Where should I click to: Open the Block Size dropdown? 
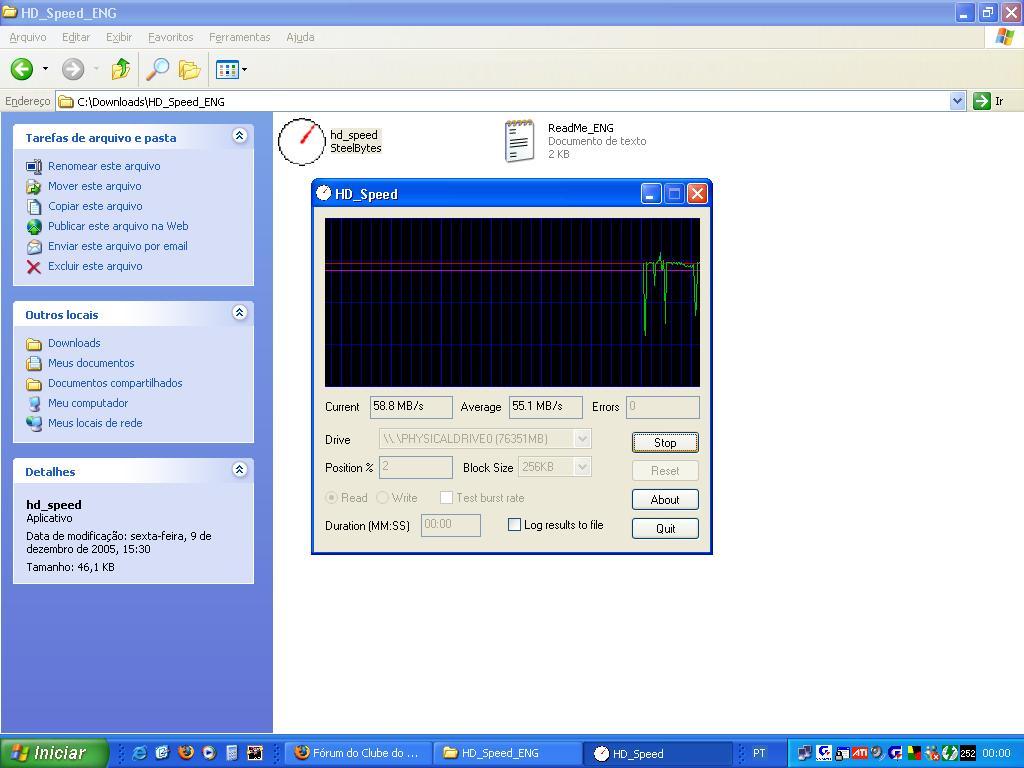pyautogui.click(x=583, y=467)
